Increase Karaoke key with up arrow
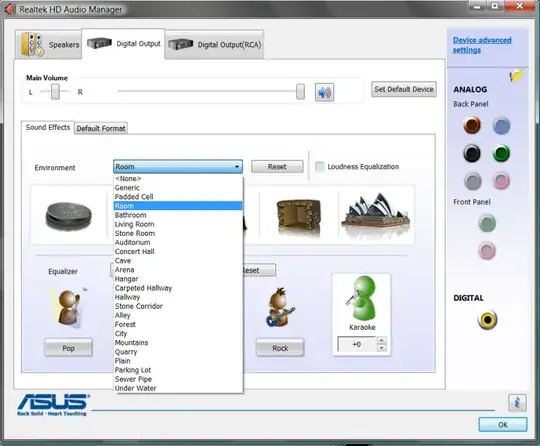 click(381, 340)
